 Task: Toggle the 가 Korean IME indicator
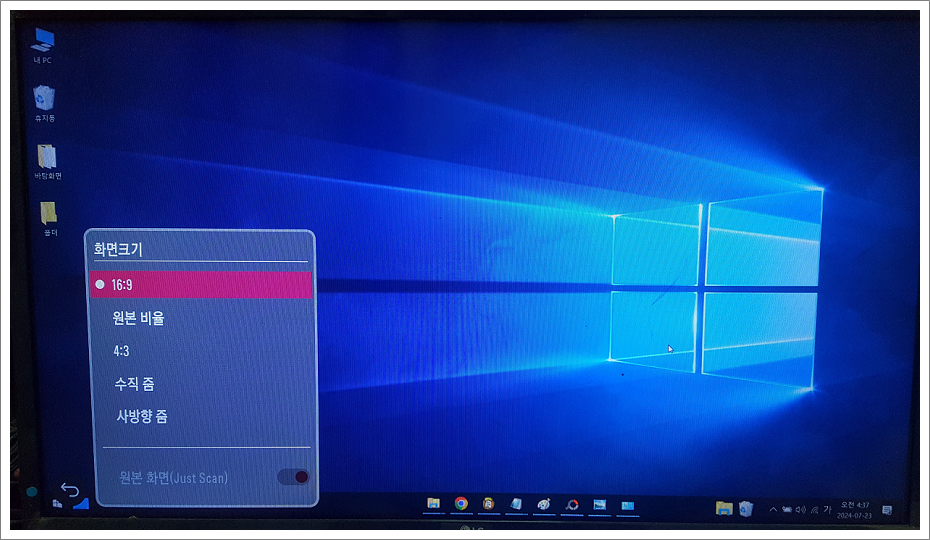click(x=827, y=509)
